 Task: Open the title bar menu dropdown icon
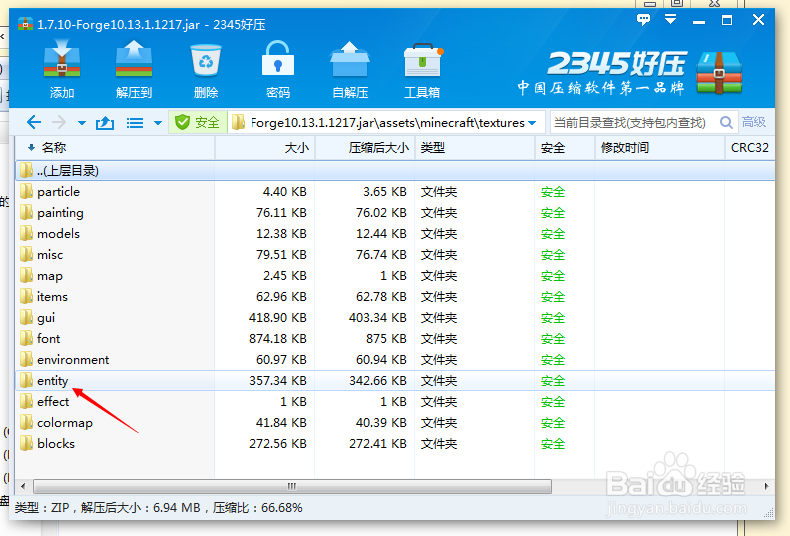click(671, 20)
